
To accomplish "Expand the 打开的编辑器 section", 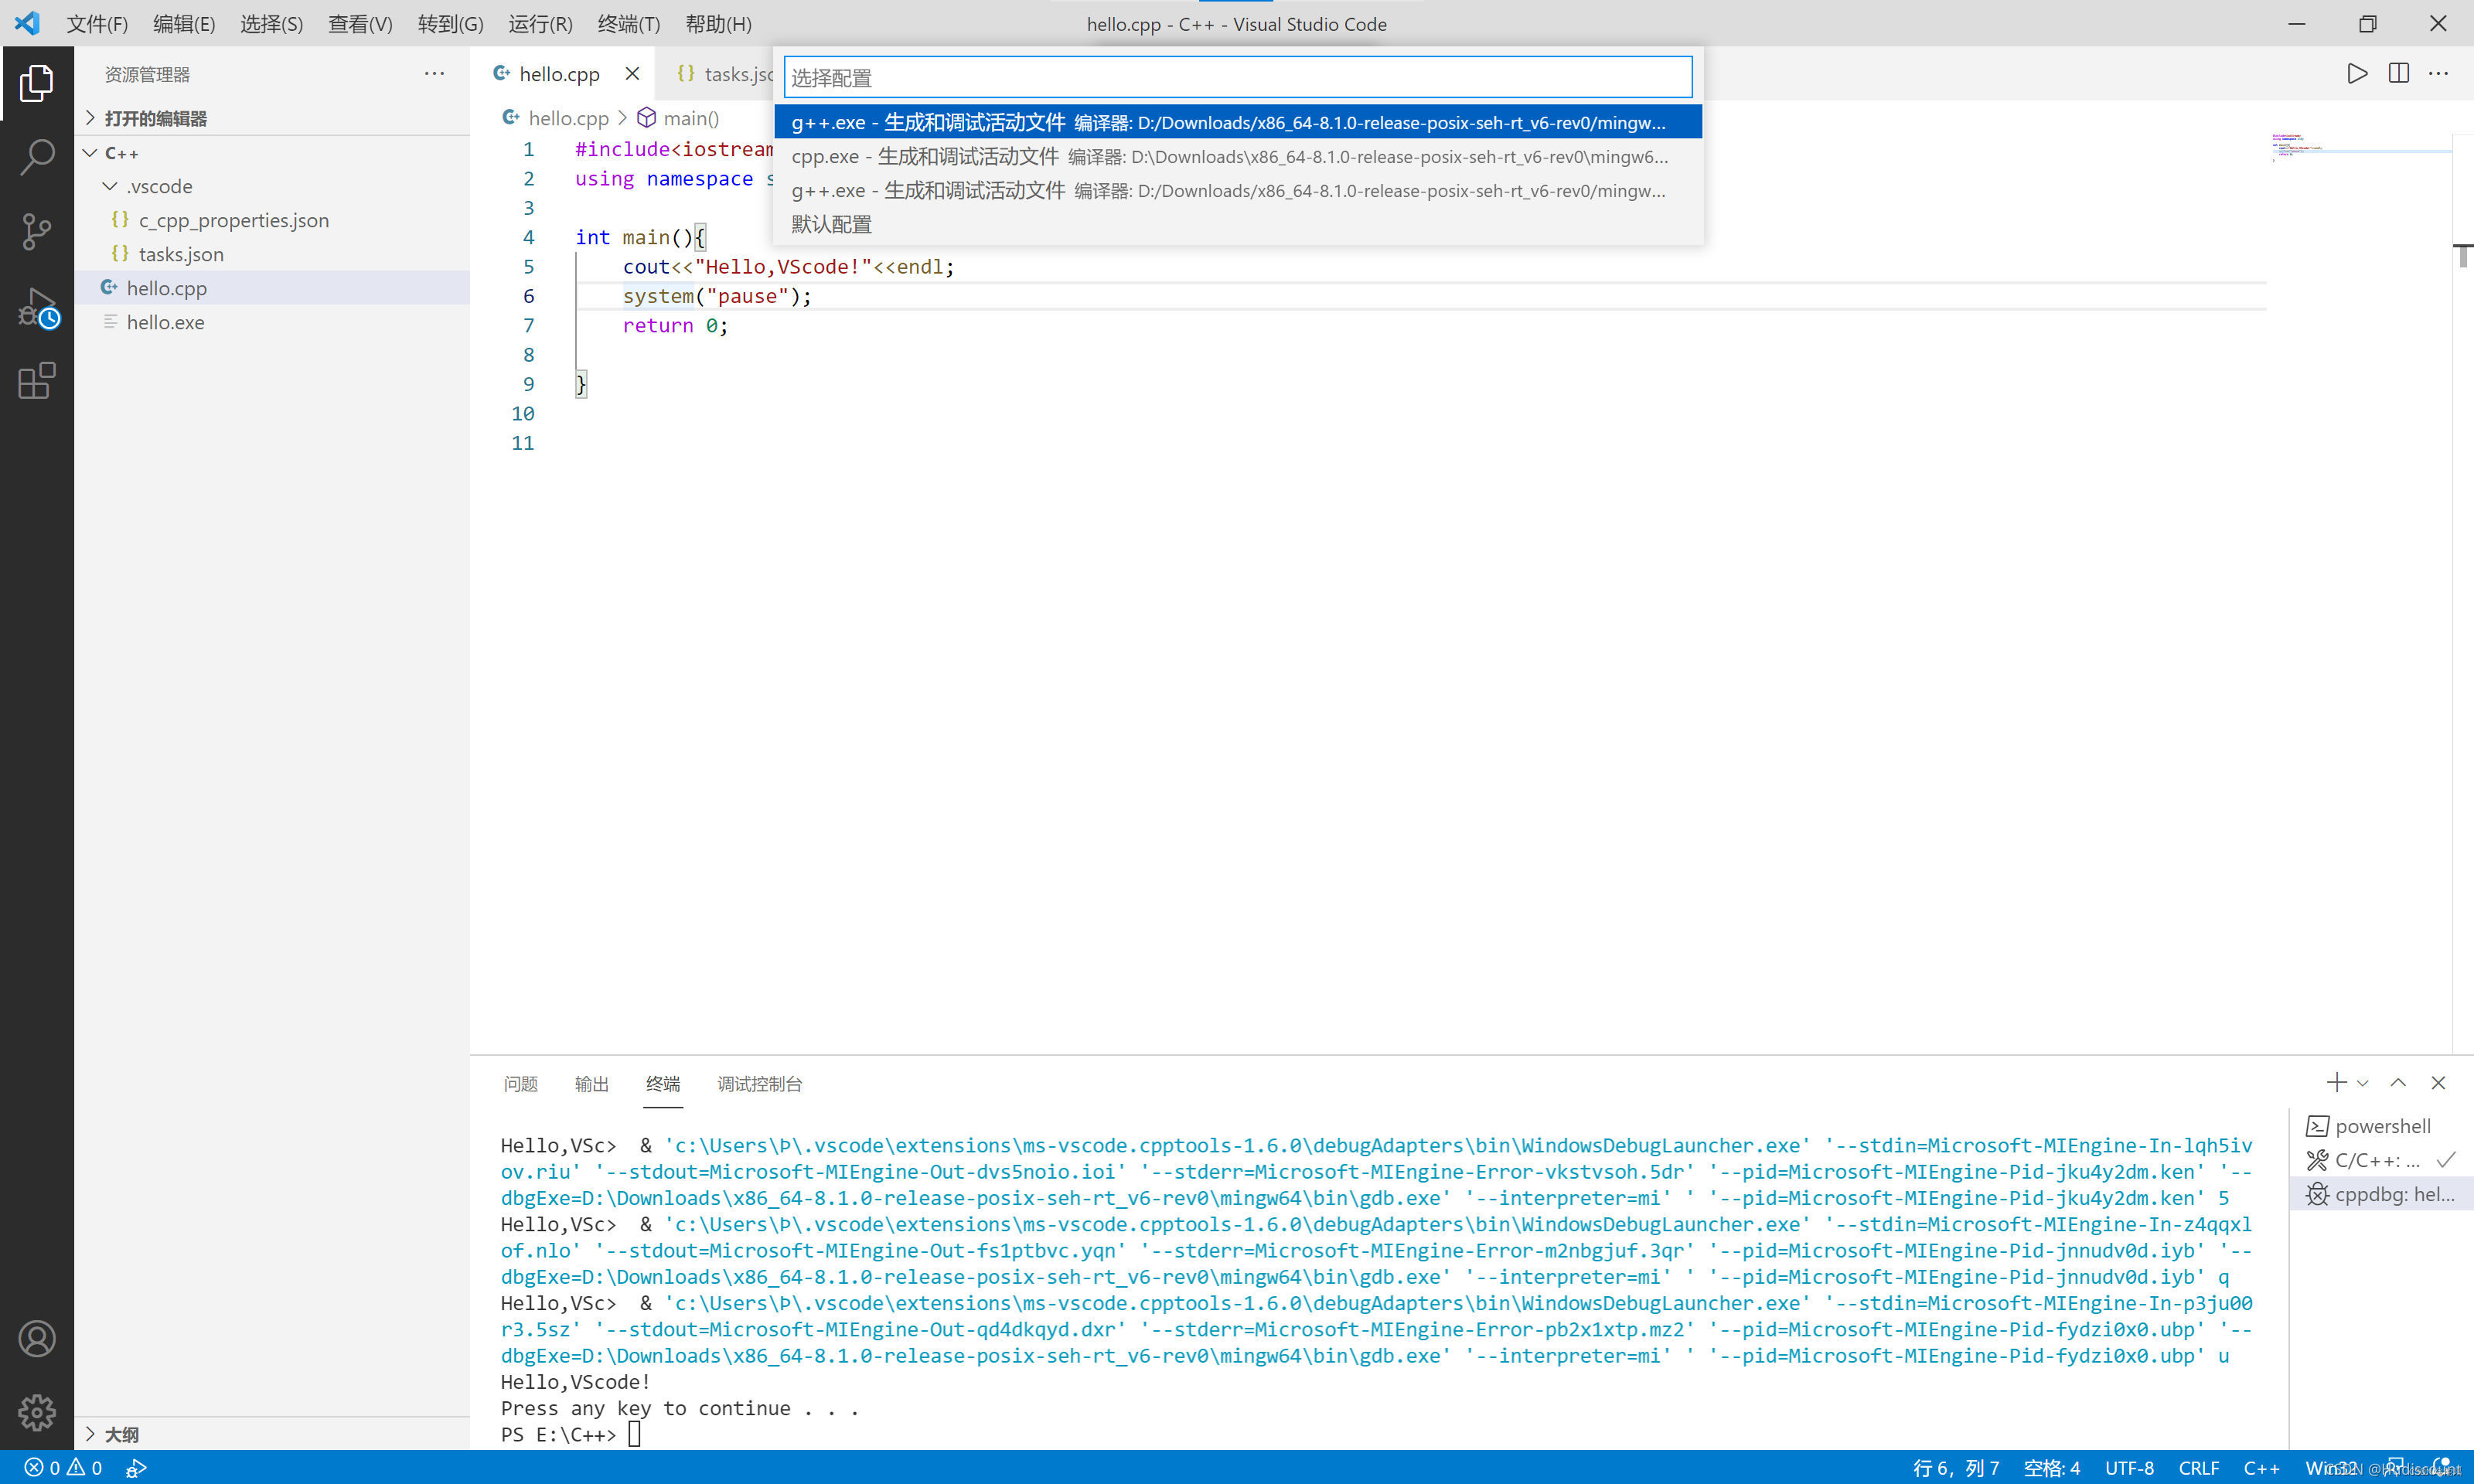I will [x=155, y=117].
